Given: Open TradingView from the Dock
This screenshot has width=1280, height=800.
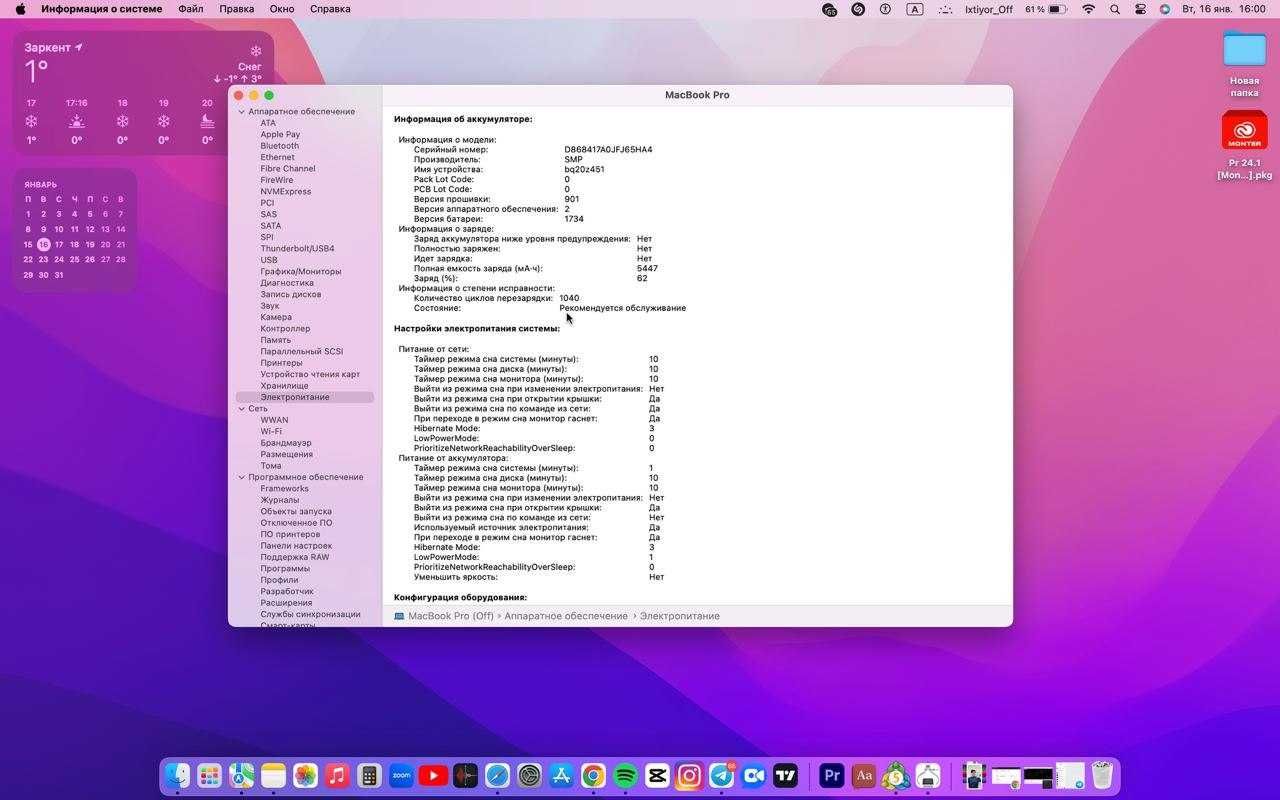Looking at the screenshot, I should click(785, 775).
